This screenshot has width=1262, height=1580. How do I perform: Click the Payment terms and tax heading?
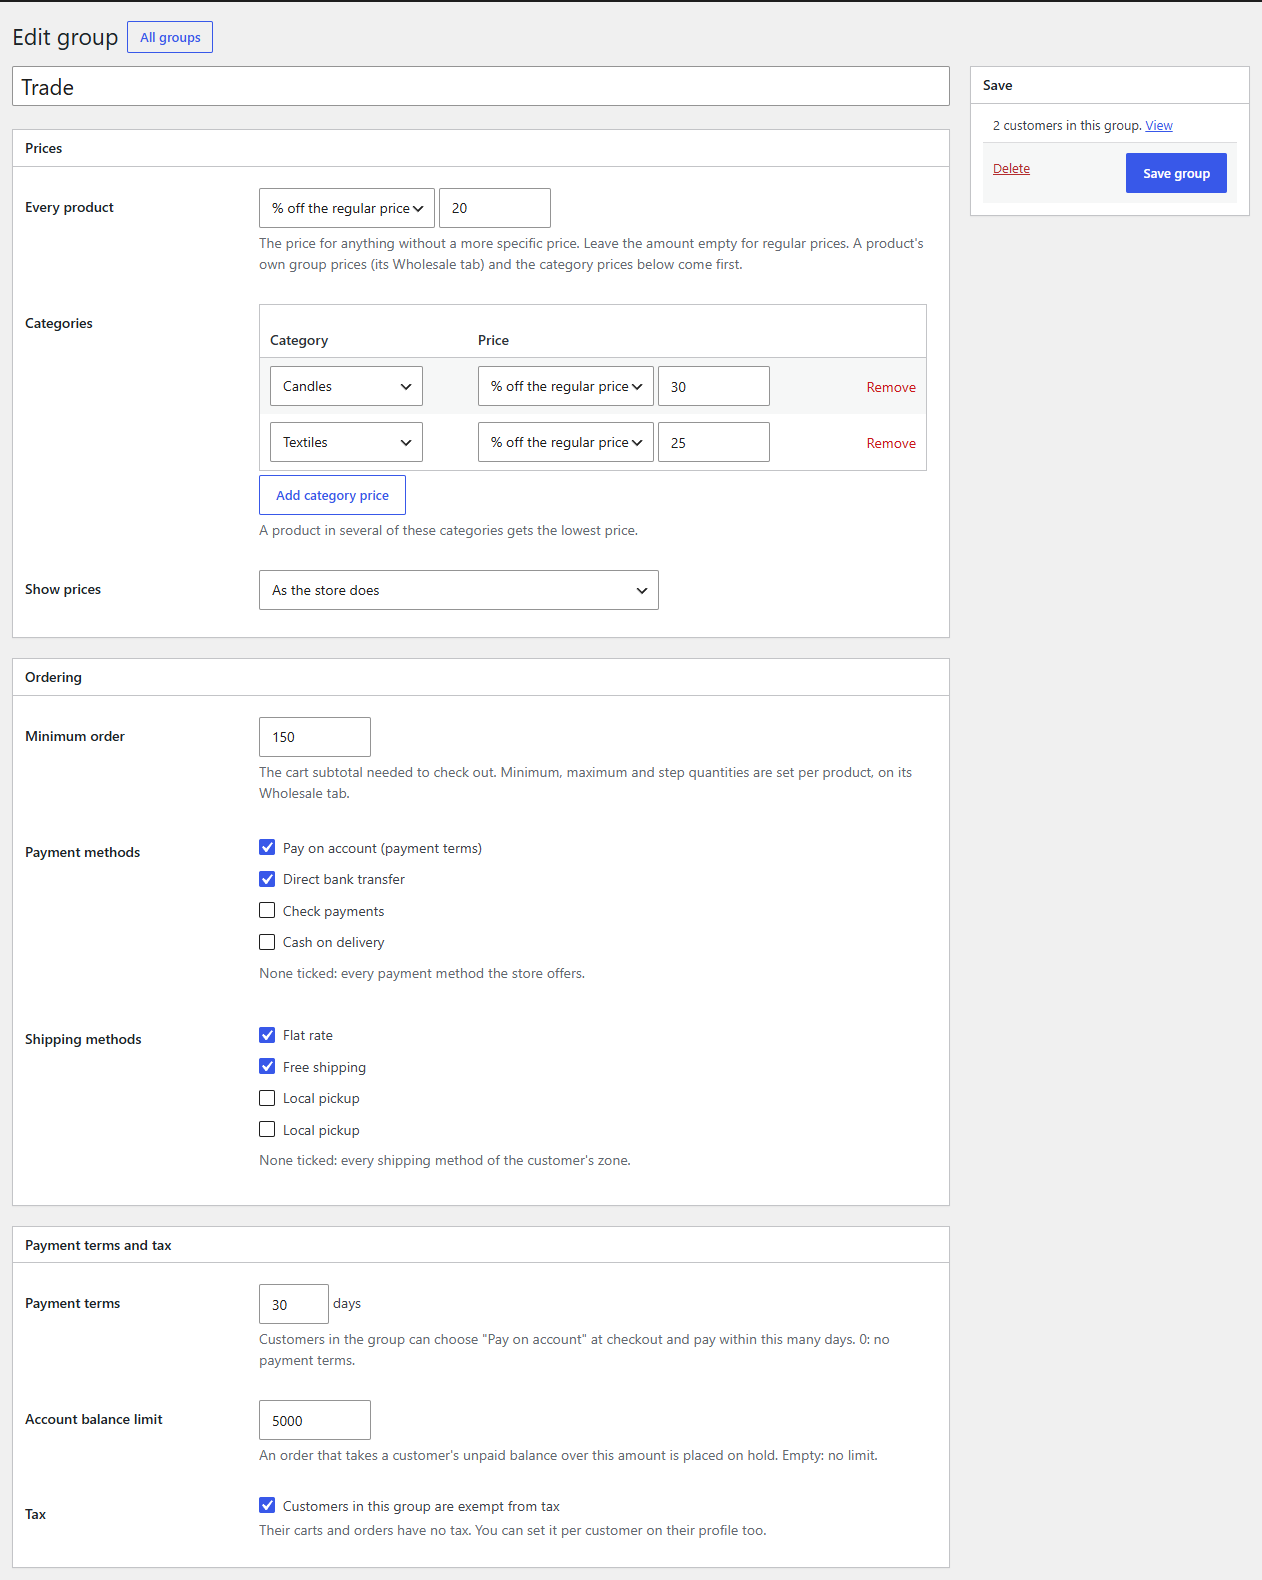(98, 1245)
